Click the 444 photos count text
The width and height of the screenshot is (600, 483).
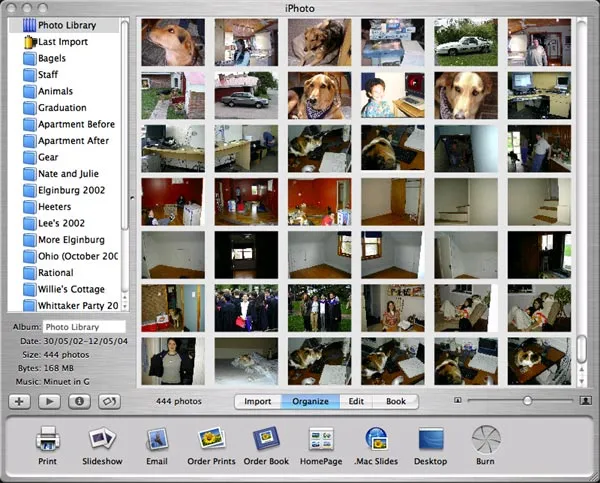pyautogui.click(x=179, y=401)
